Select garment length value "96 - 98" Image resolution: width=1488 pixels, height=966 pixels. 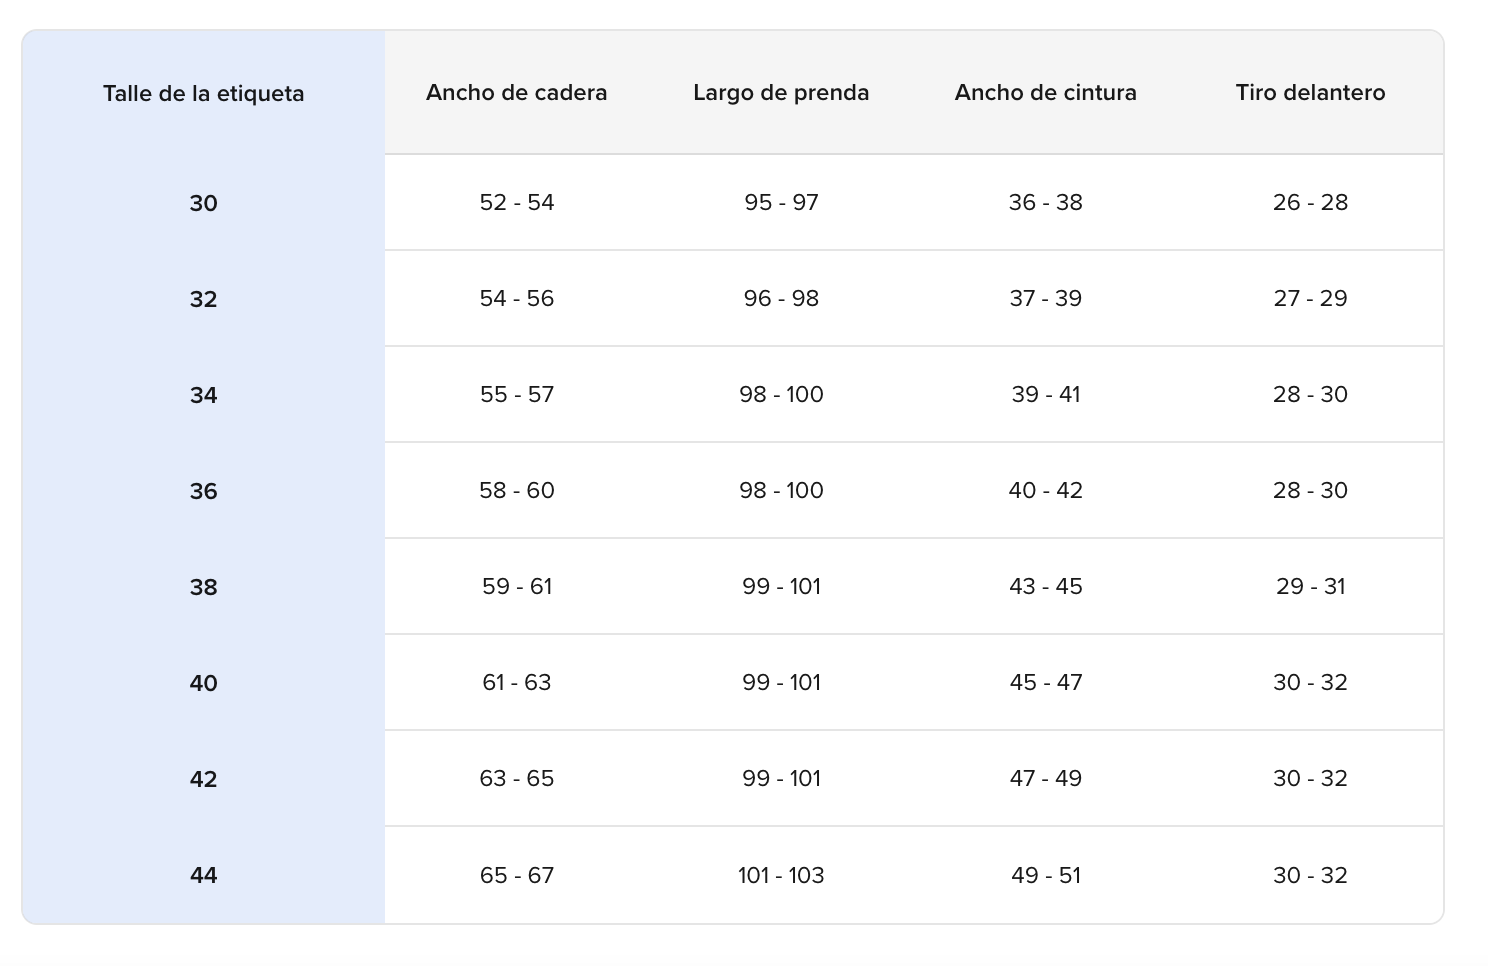(781, 298)
